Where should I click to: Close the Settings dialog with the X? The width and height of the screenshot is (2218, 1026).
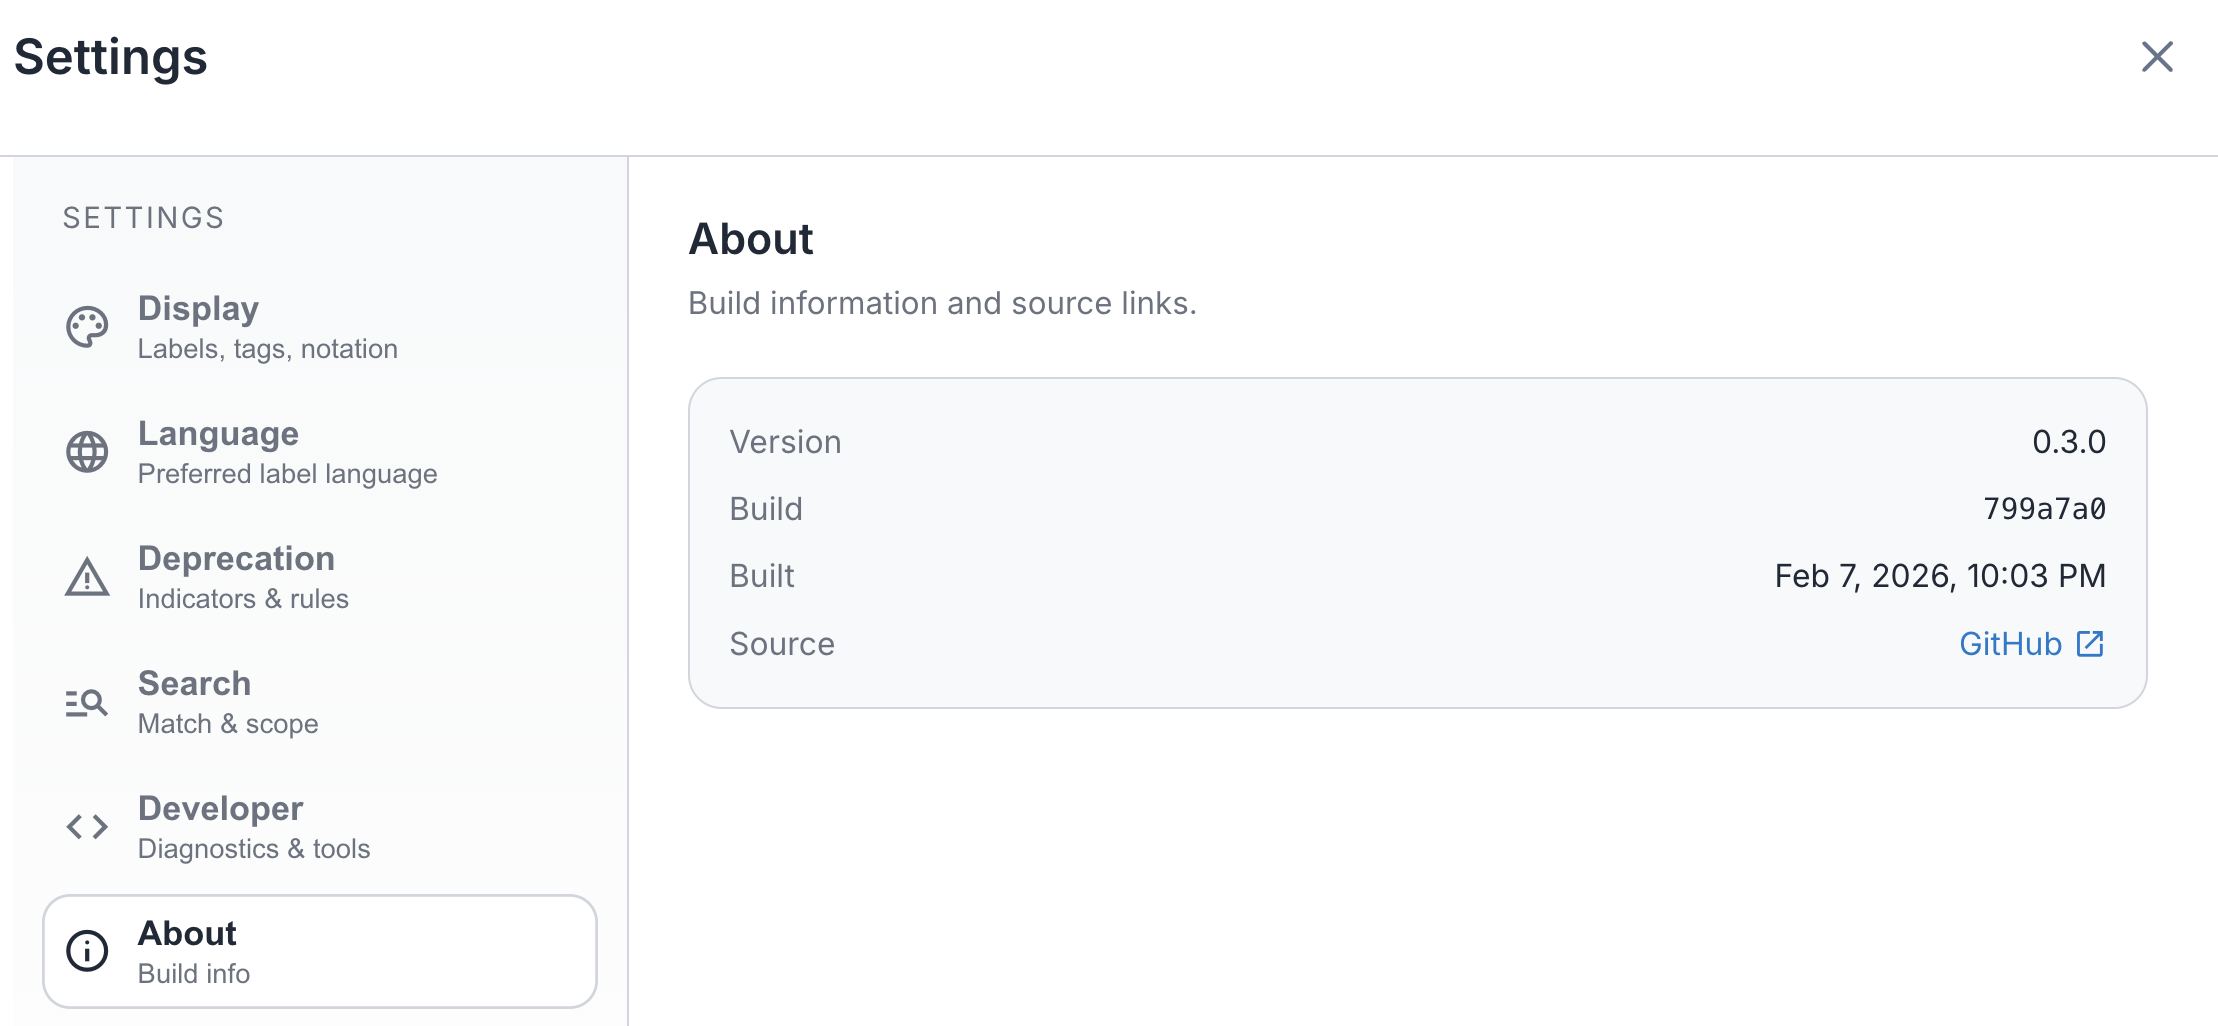pyautogui.click(x=2157, y=58)
